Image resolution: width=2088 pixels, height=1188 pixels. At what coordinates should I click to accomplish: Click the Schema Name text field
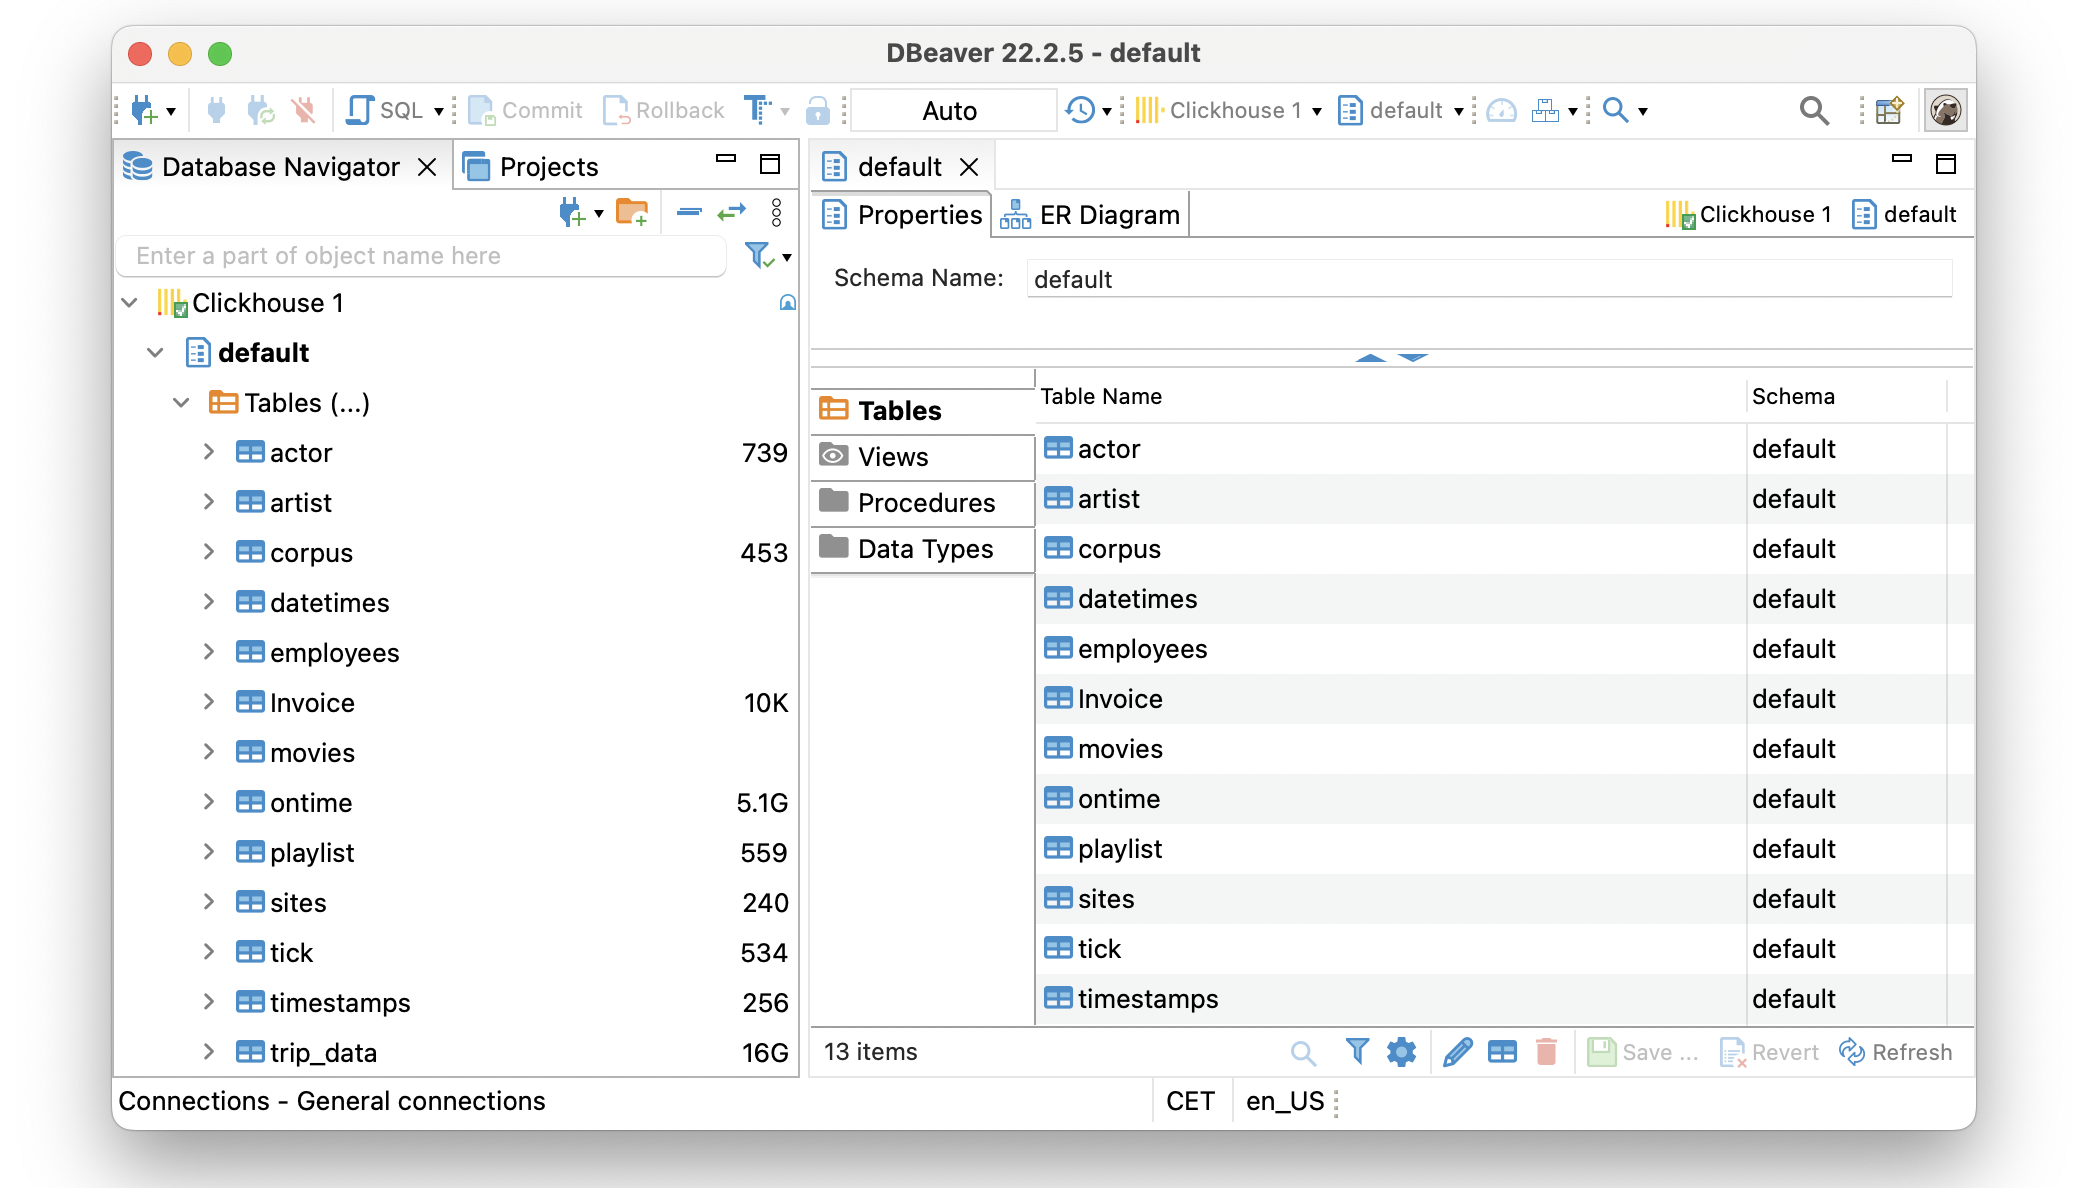[1489, 279]
